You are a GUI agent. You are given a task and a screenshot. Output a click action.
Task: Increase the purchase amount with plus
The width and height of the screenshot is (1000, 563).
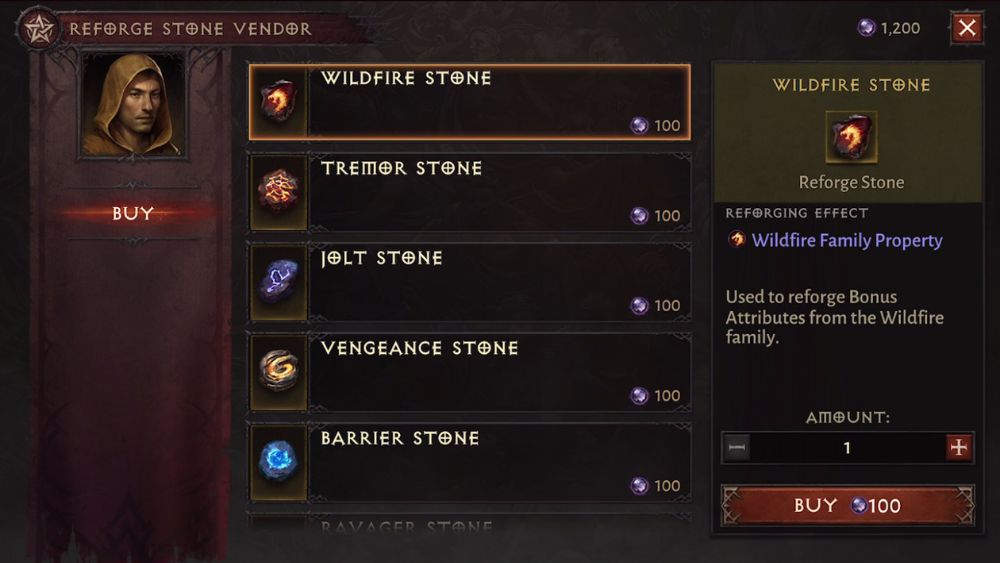(x=959, y=448)
